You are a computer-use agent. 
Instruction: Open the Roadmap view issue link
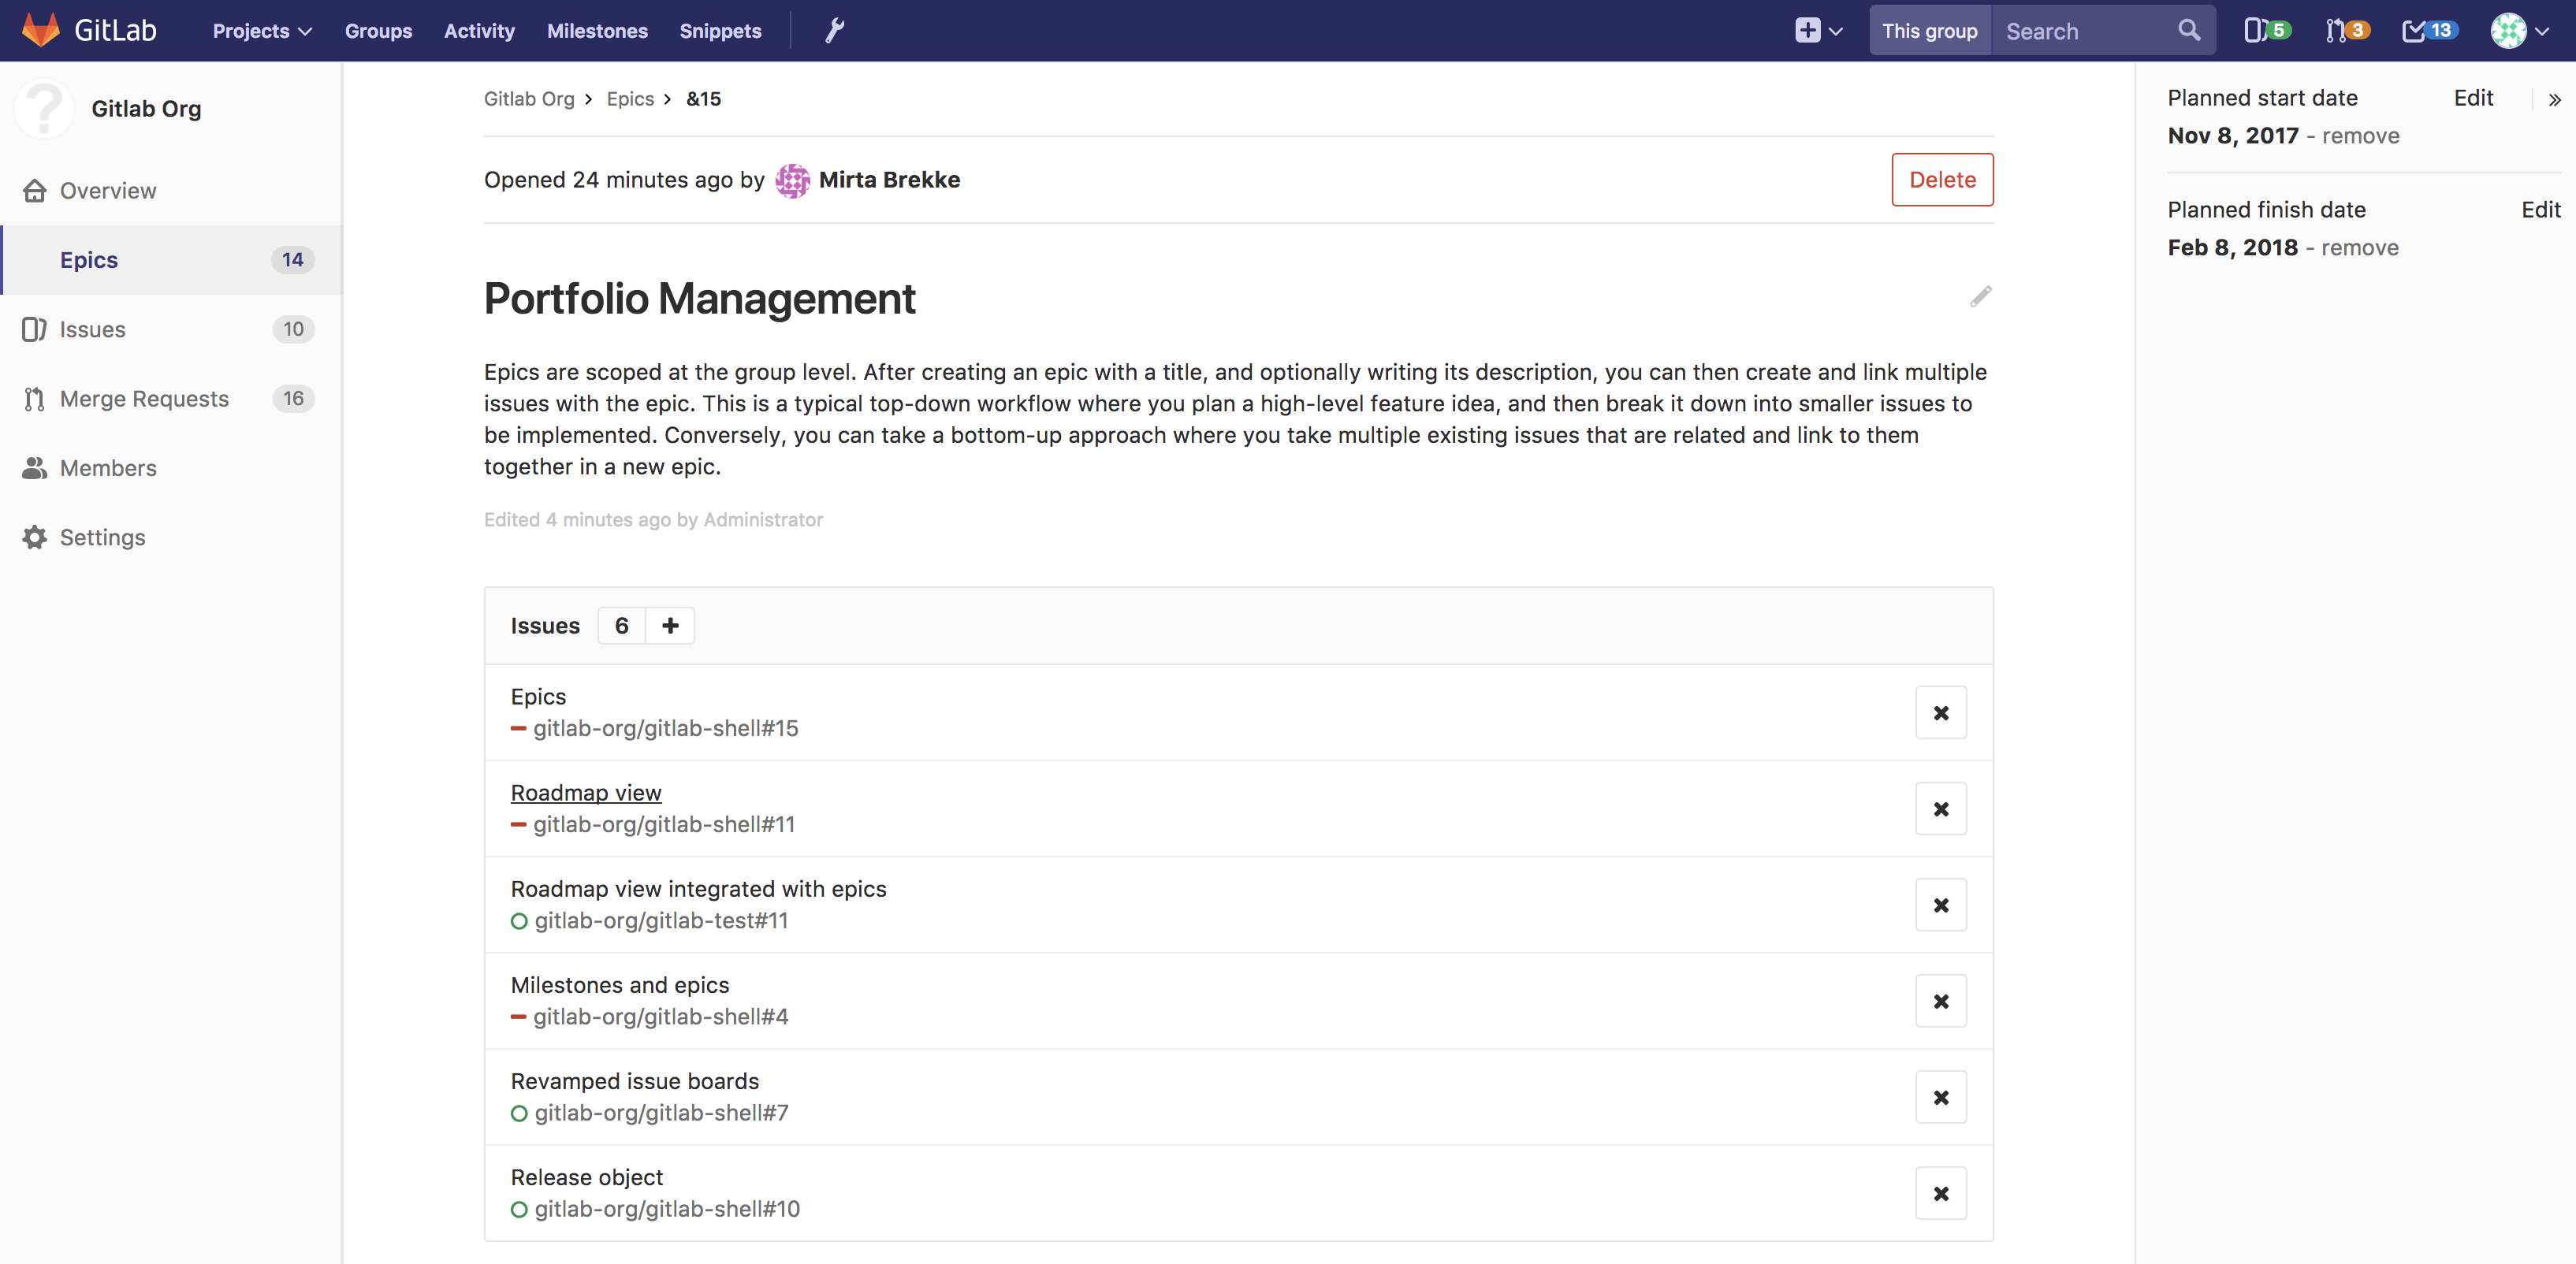[586, 793]
